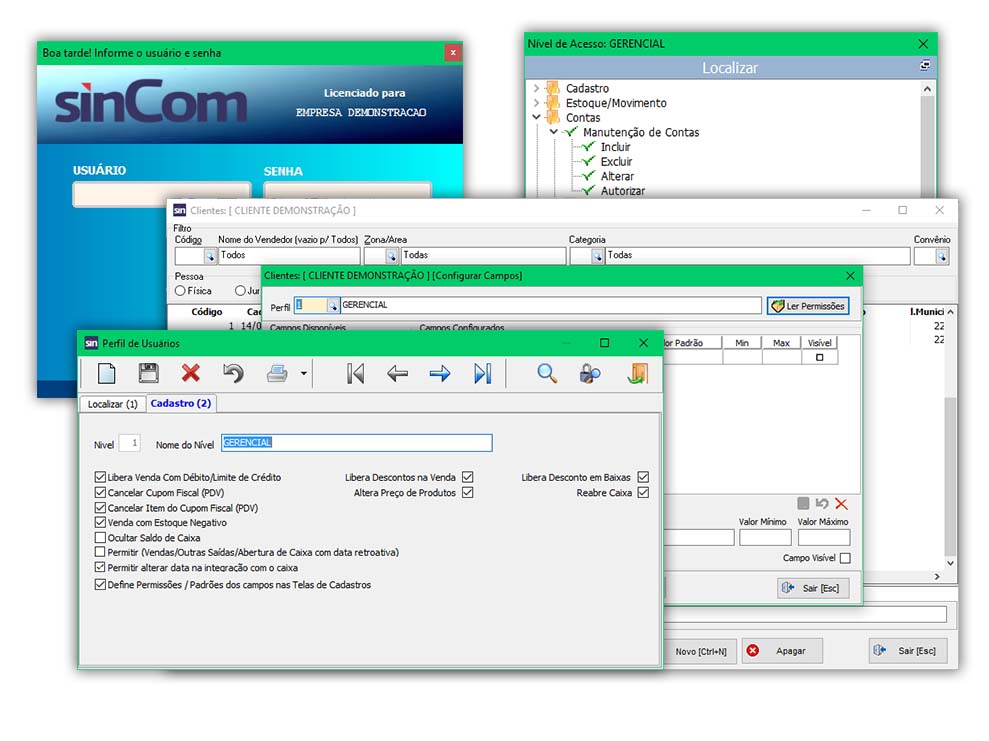Click Apagar button in Clientes window
This screenshot has width=989, height=741.
tap(782, 651)
